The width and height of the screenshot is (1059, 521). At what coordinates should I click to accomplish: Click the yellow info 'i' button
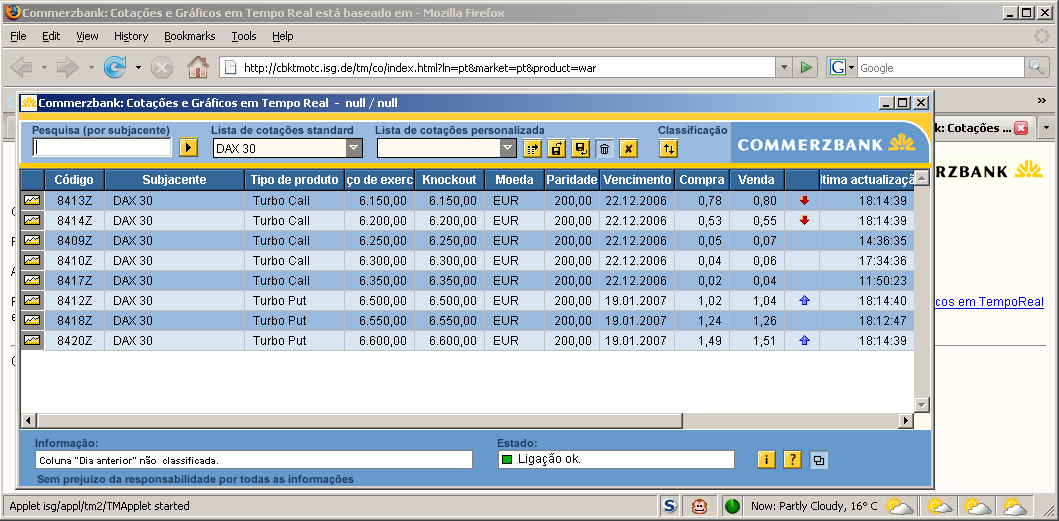click(x=766, y=460)
